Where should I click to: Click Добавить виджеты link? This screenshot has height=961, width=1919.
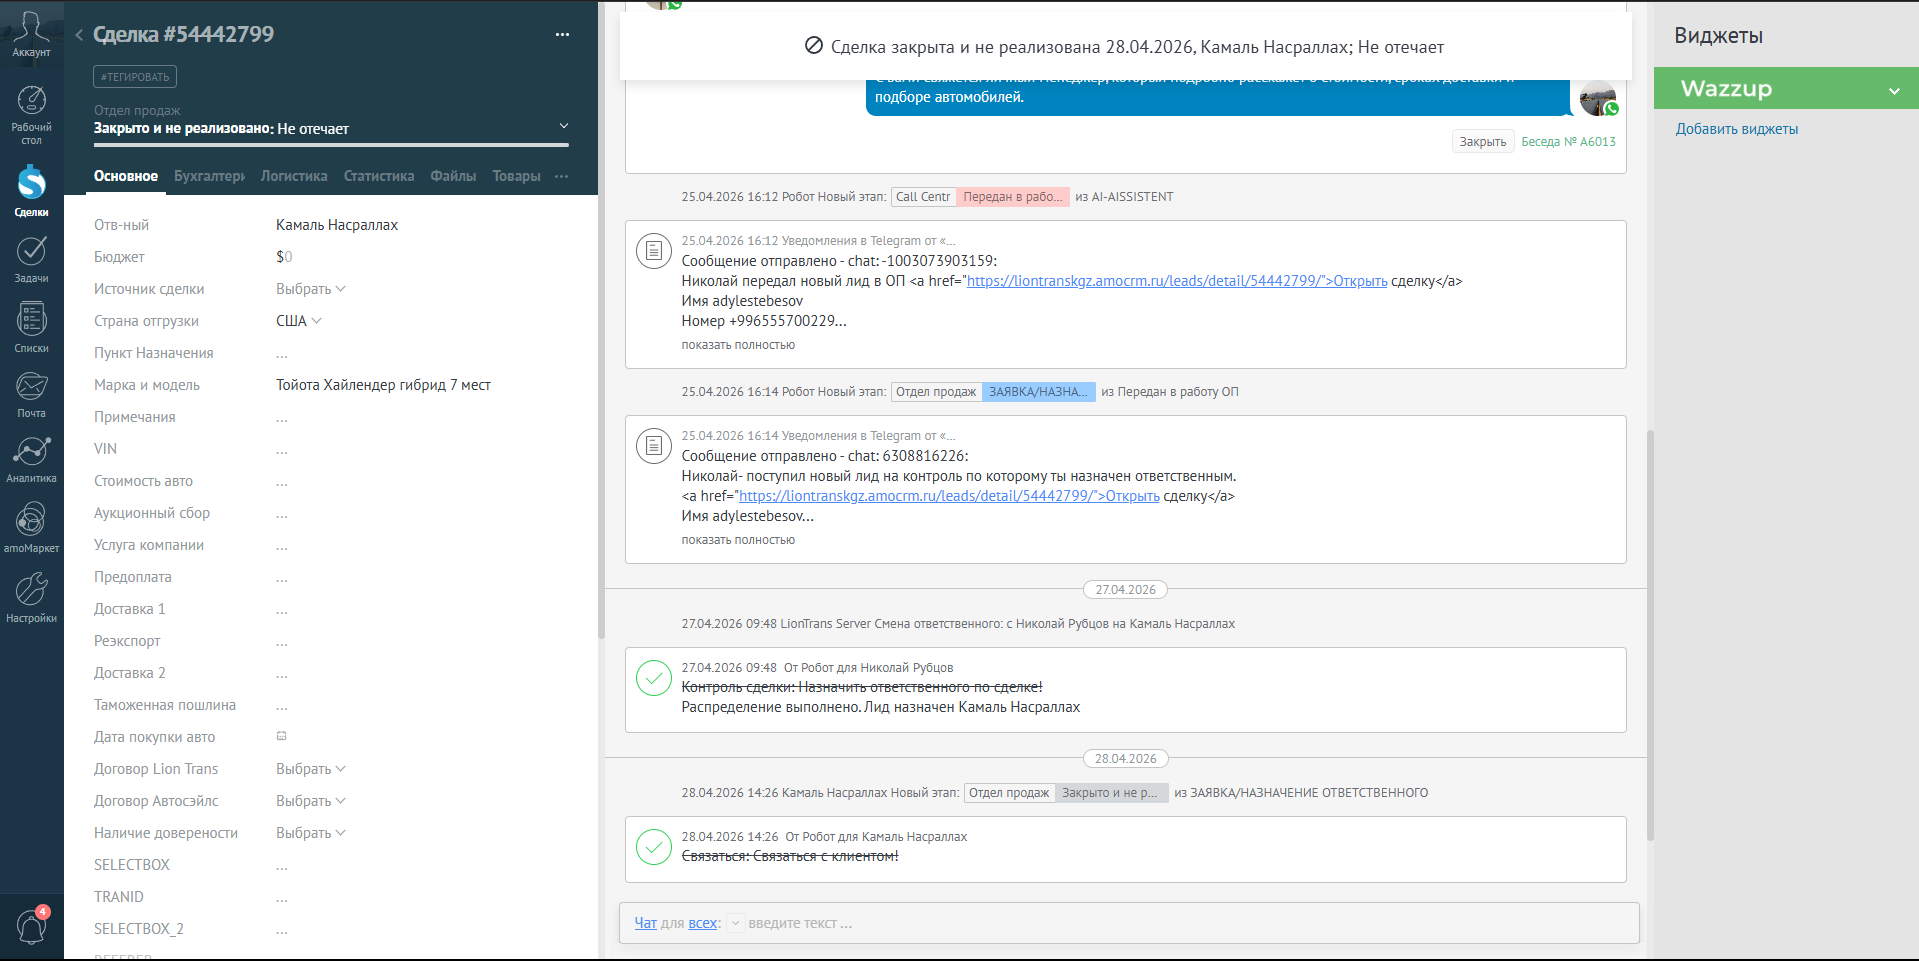(1737, 129)
